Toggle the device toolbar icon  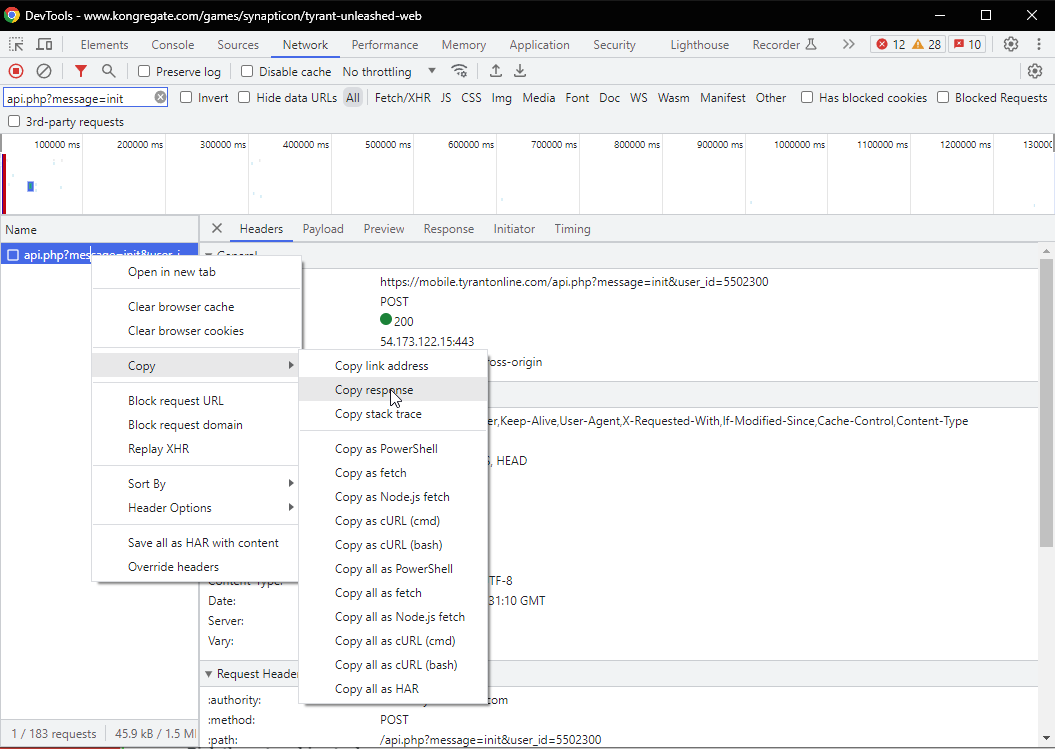pos(44,45)
